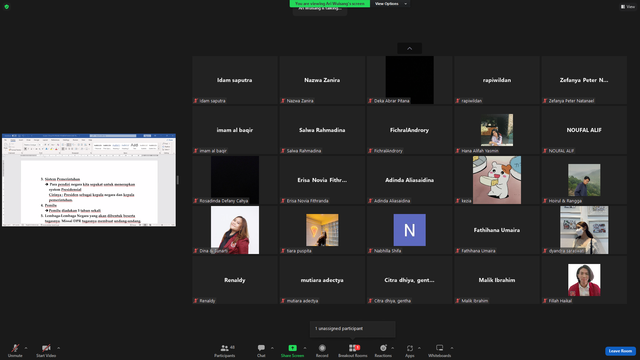The height and width of the screenshot is (360, 640).
Task: Open the Participants panel
Action: coord(224,350)
